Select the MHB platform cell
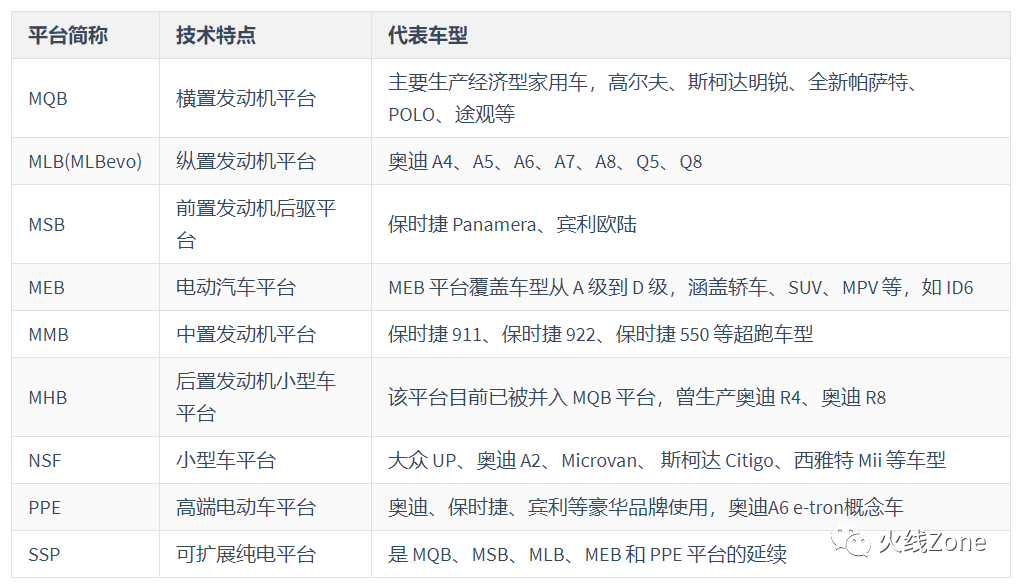 tap(85, 397)
